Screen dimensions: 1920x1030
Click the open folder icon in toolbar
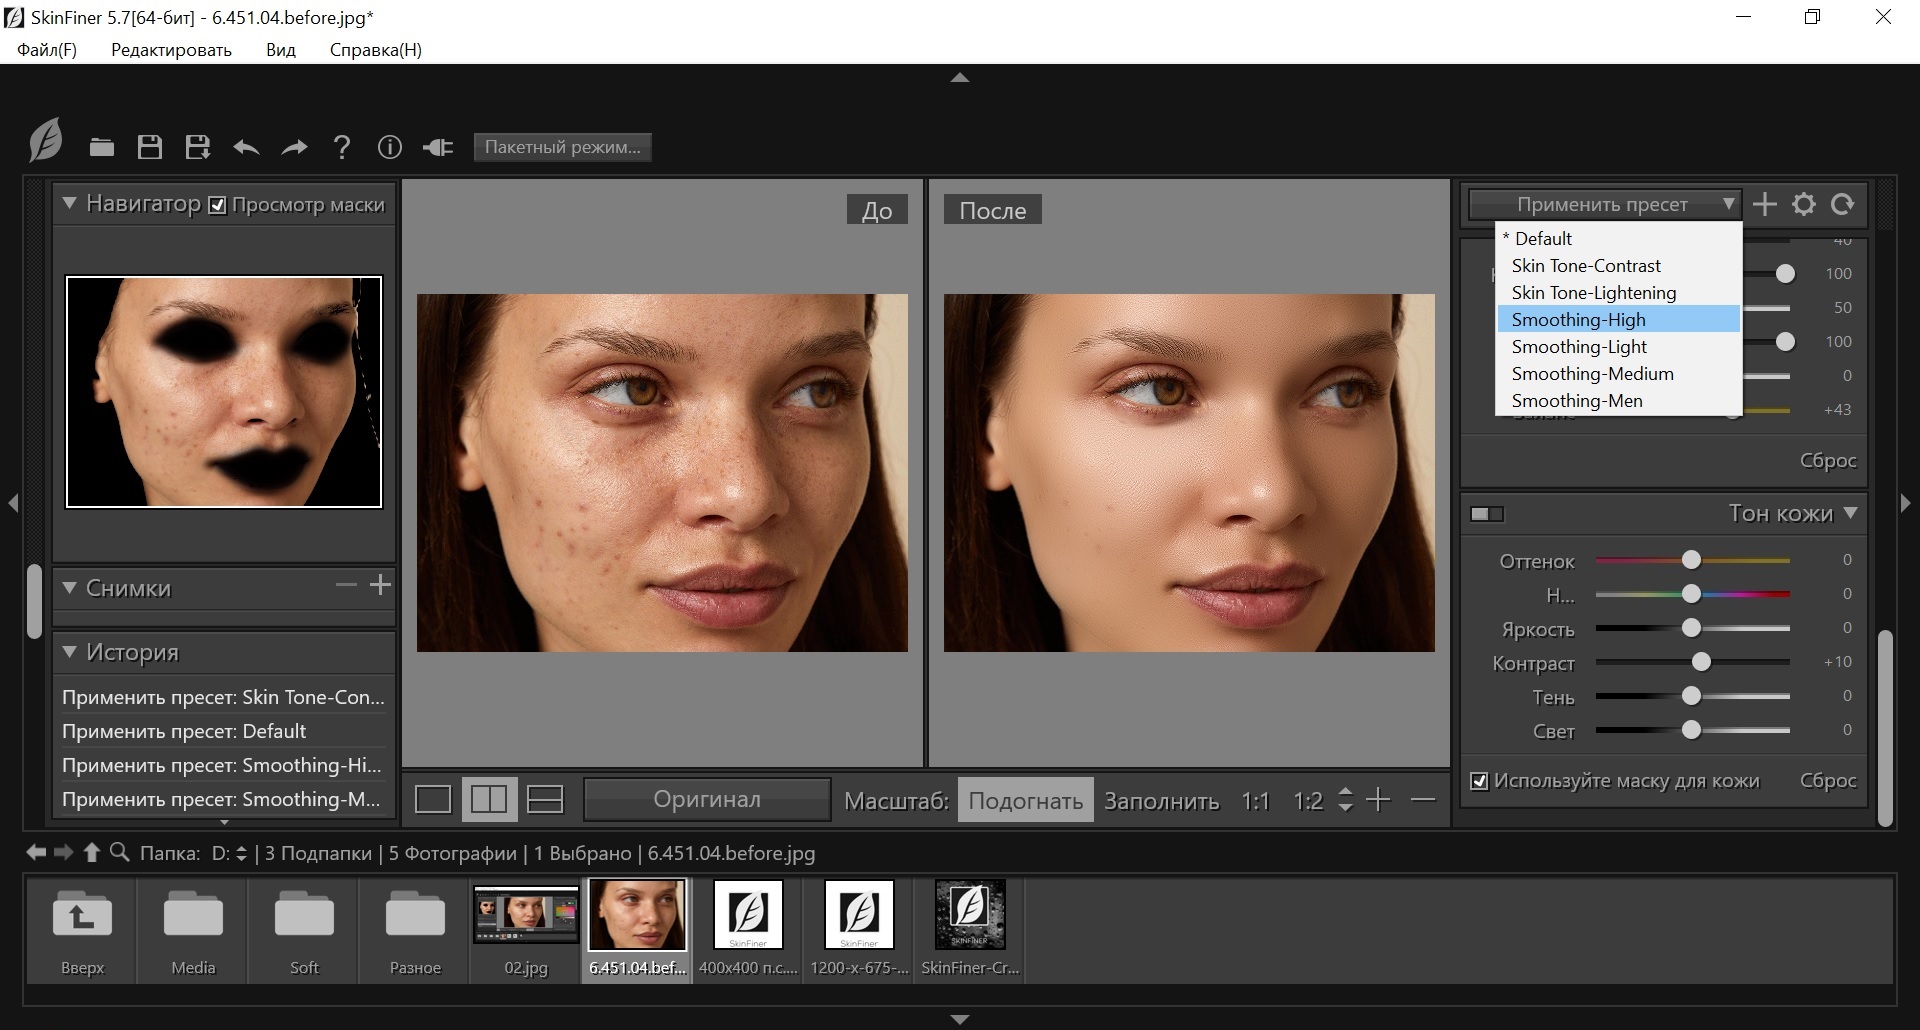coord(102,147)
